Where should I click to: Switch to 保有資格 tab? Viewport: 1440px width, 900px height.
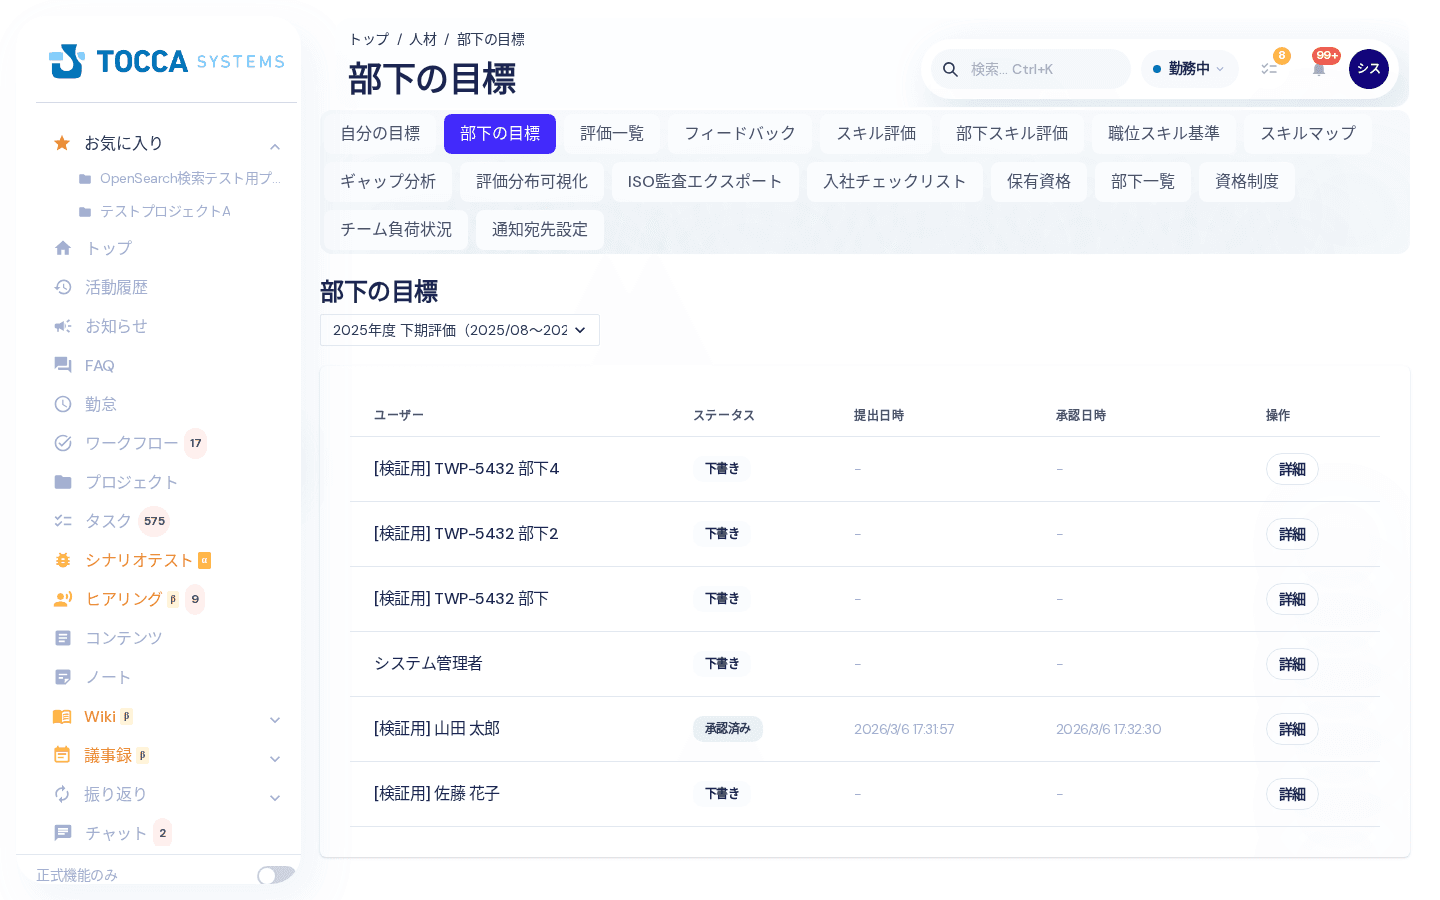tap(1039, 182)
